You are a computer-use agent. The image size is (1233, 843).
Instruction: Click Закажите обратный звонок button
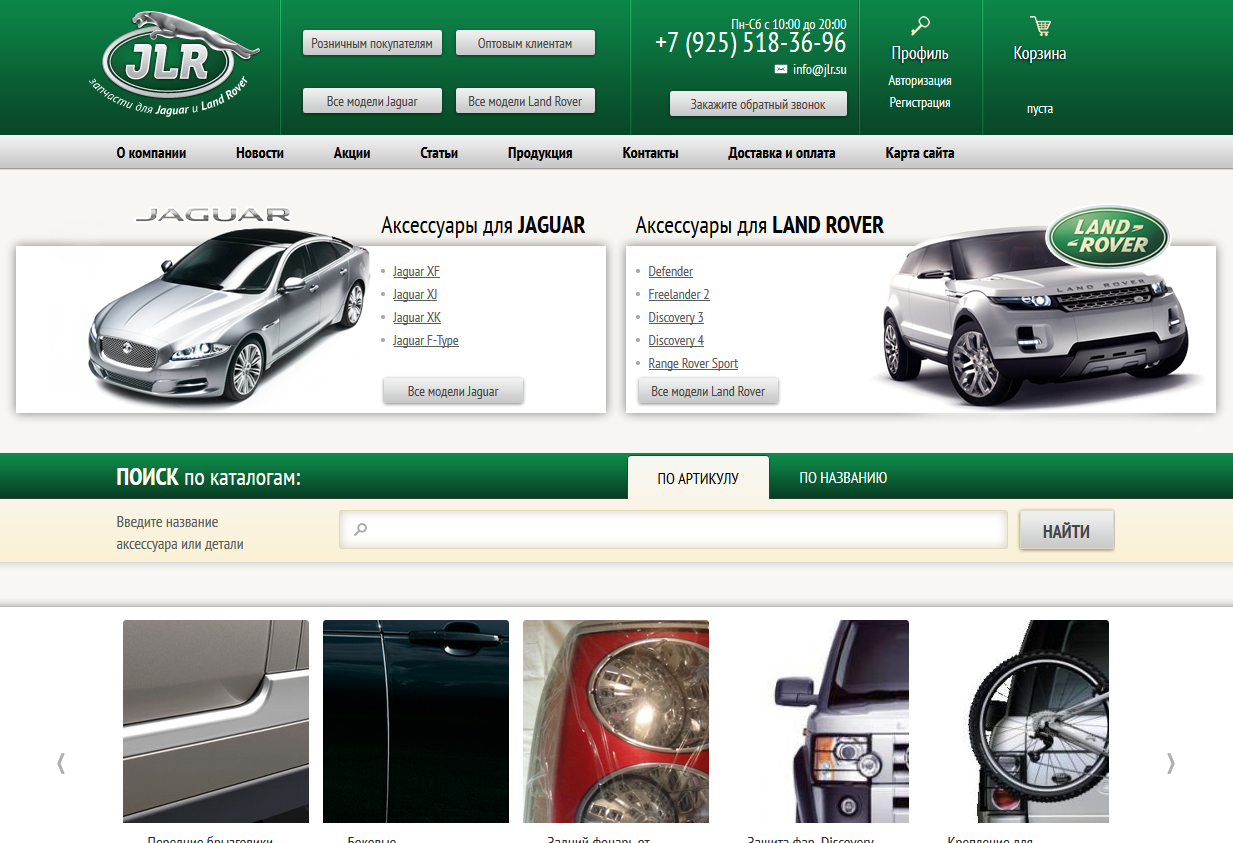(x=758, y=104)
